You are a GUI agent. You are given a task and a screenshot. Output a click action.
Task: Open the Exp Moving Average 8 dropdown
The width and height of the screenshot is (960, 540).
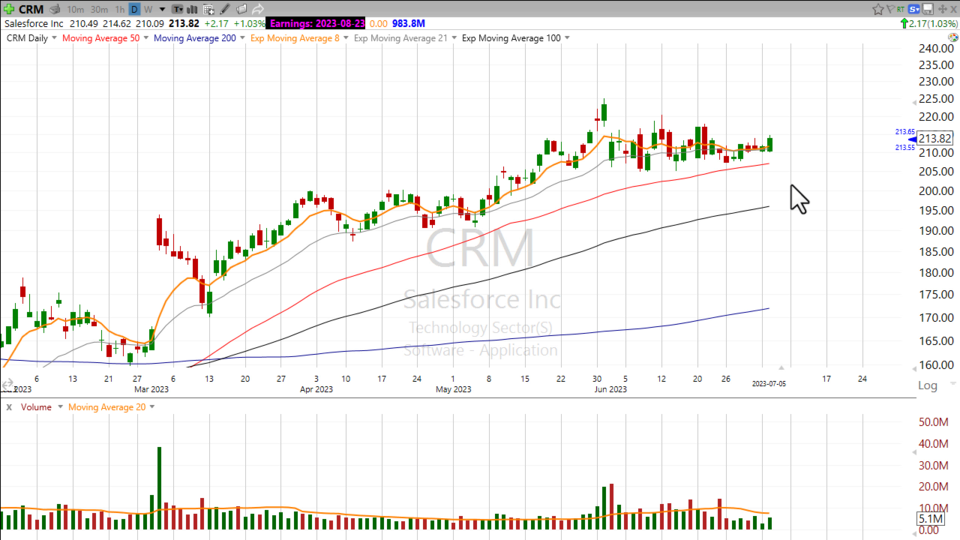pyautogui.click(x=345, y=38)
